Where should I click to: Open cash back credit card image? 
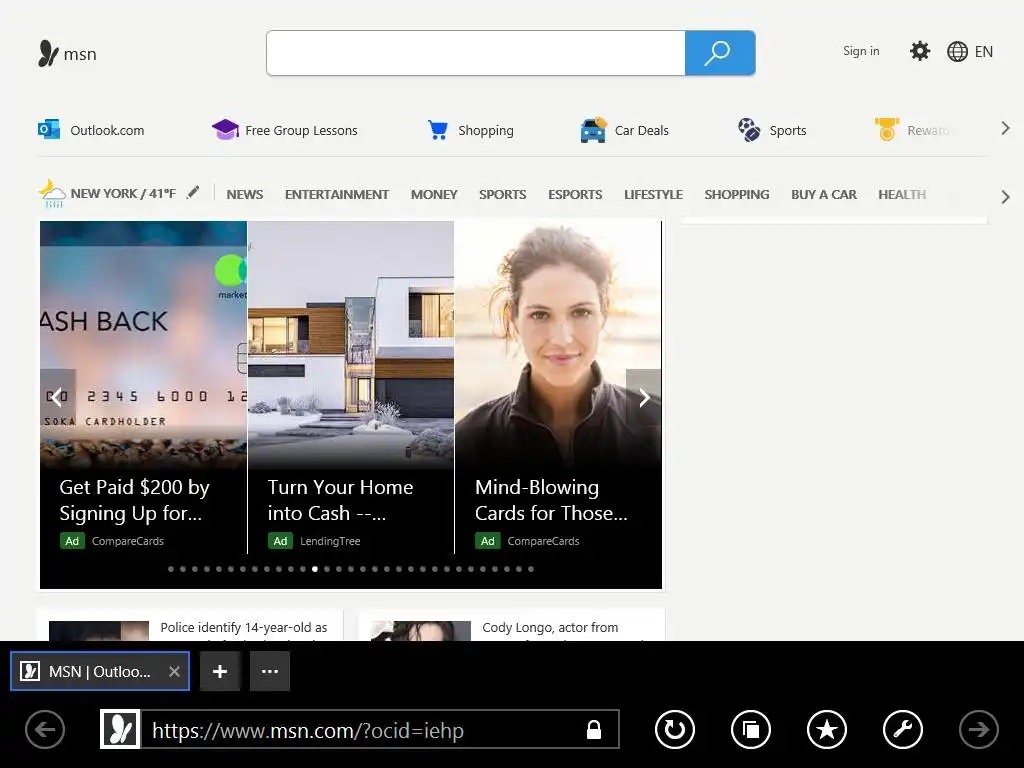[144, 344]
